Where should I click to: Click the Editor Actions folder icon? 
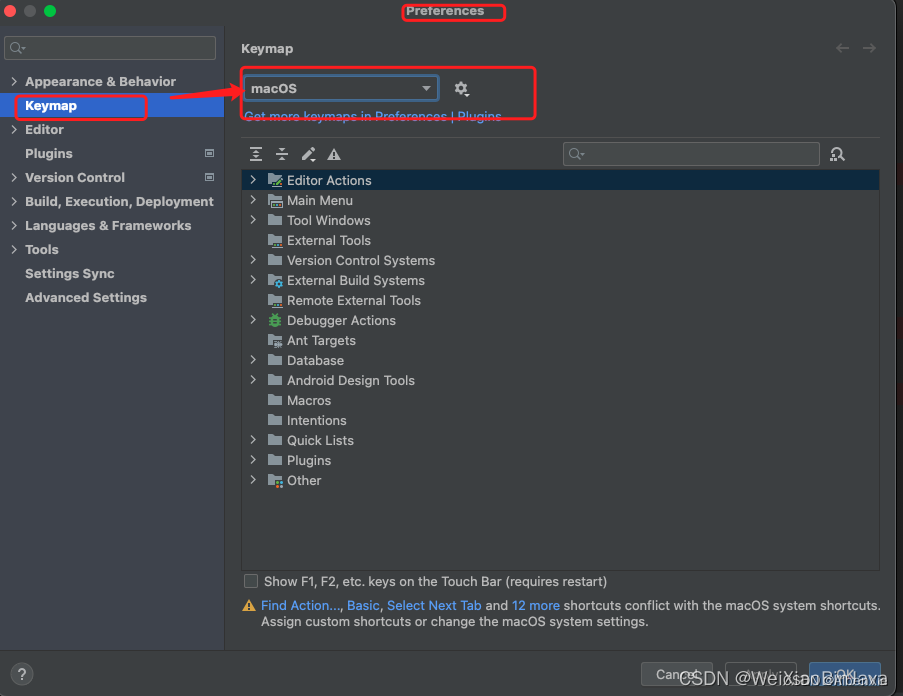point(275,180)
